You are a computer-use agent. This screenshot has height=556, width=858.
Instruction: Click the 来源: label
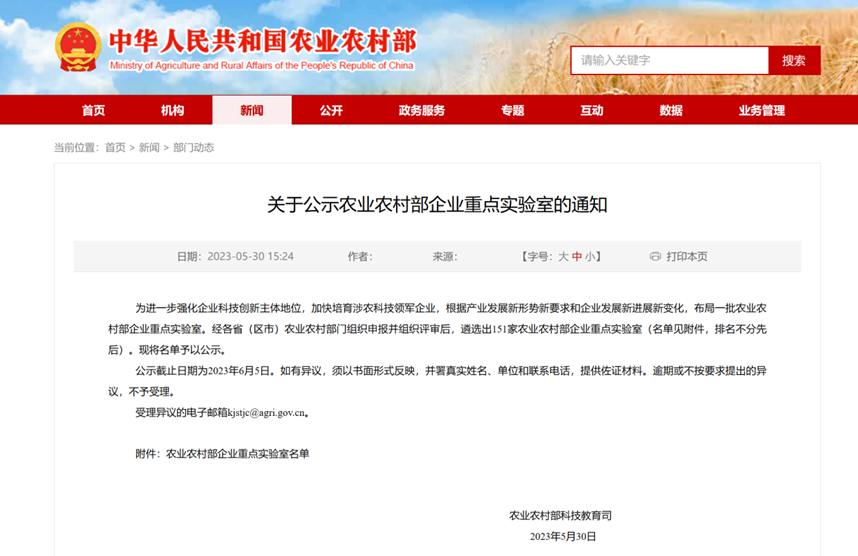tap(445, 256)
